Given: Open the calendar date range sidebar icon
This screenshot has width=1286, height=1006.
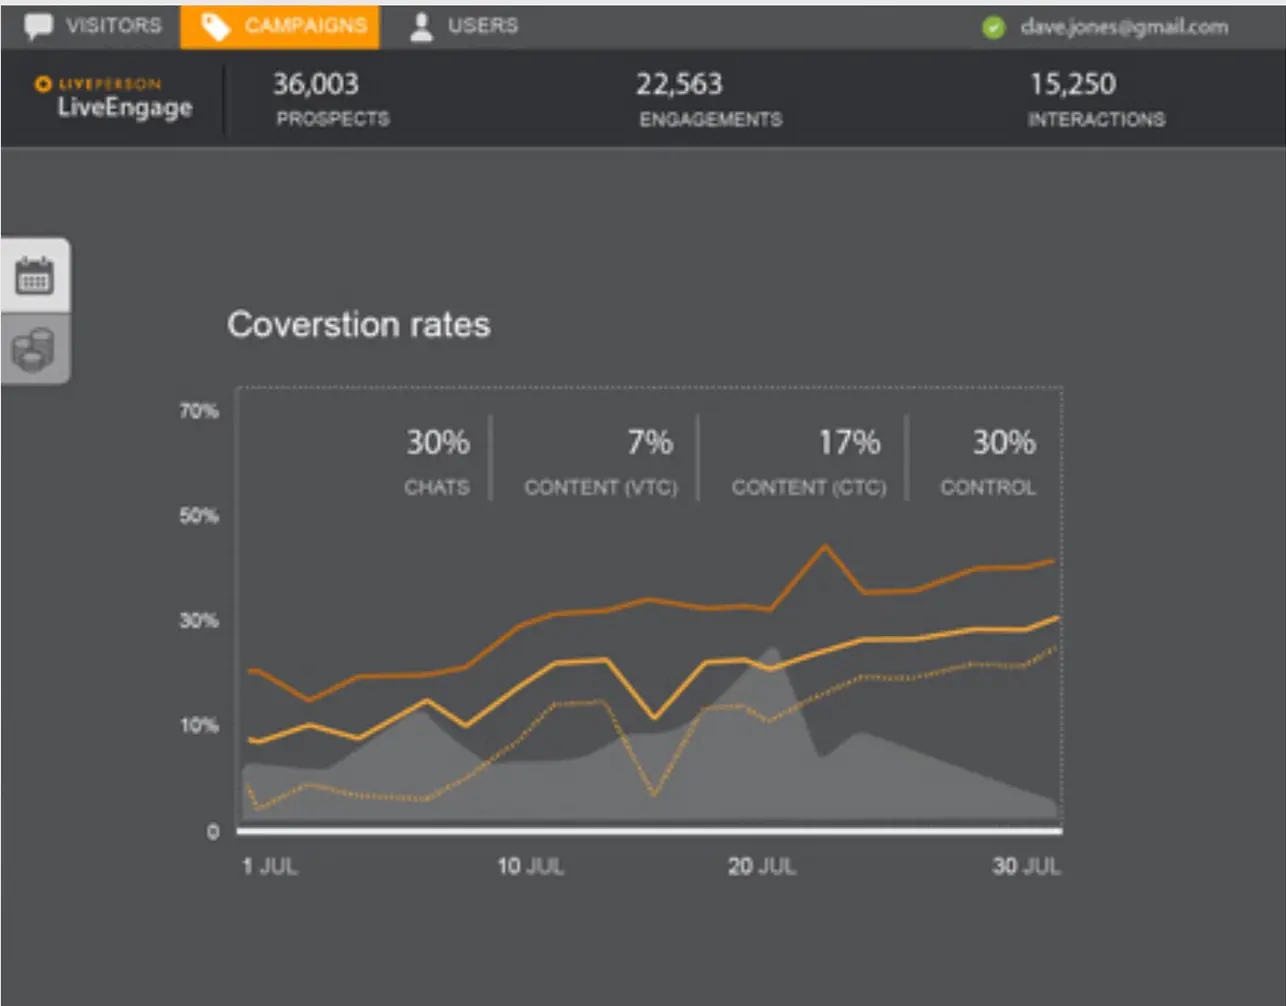Looking at the screenshot, I should click(35, 276).
